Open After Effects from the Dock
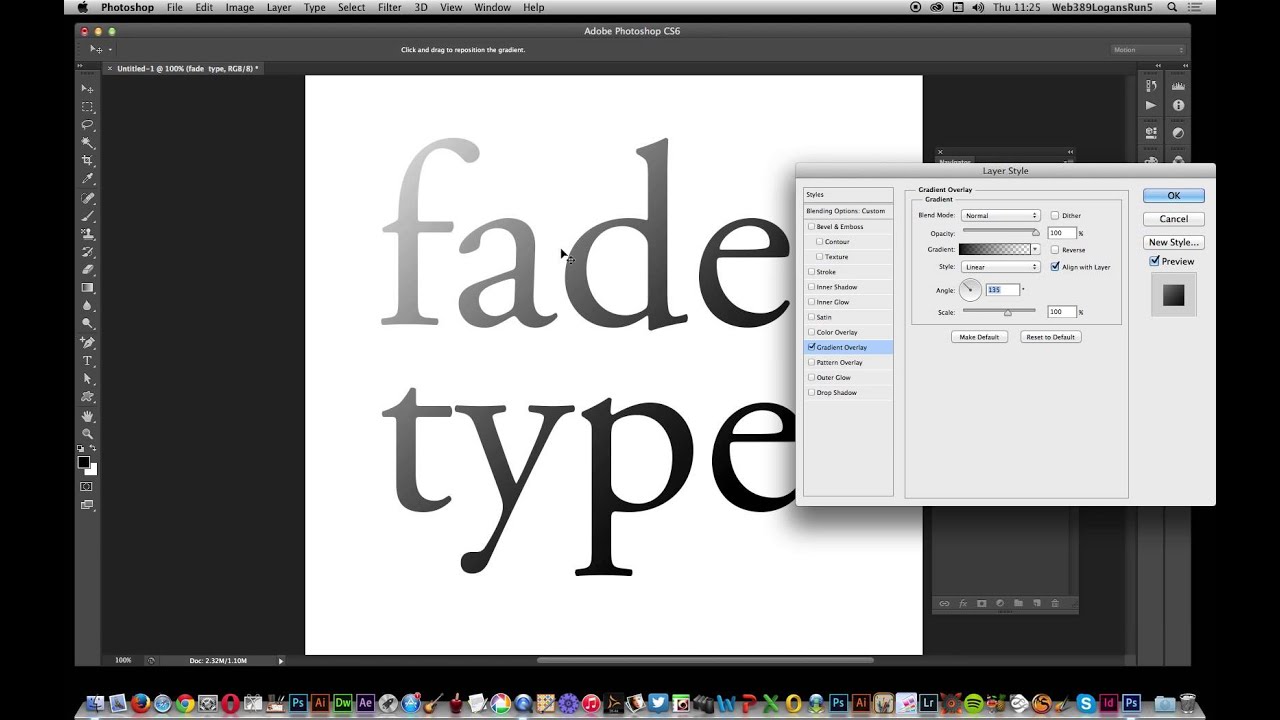This screenshot has width=1280, height=720. 366,704
